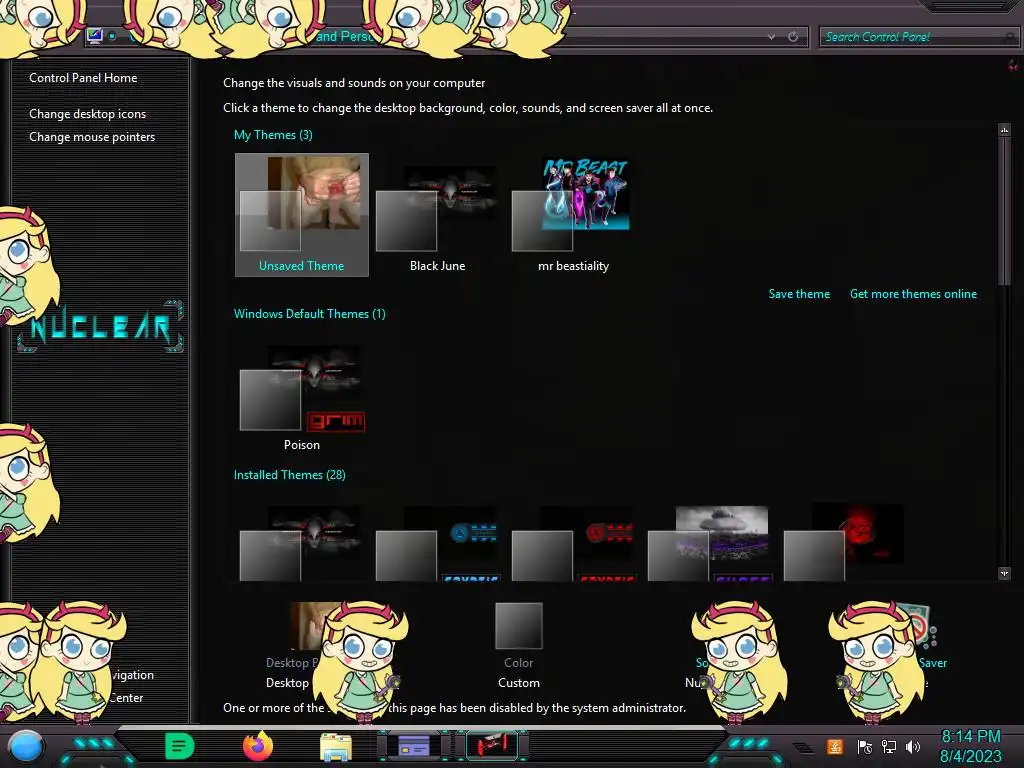Open the Start orb on the taskbar
Screen dimensions: 1024x768
pyautogui.click(x=26, y=746)
